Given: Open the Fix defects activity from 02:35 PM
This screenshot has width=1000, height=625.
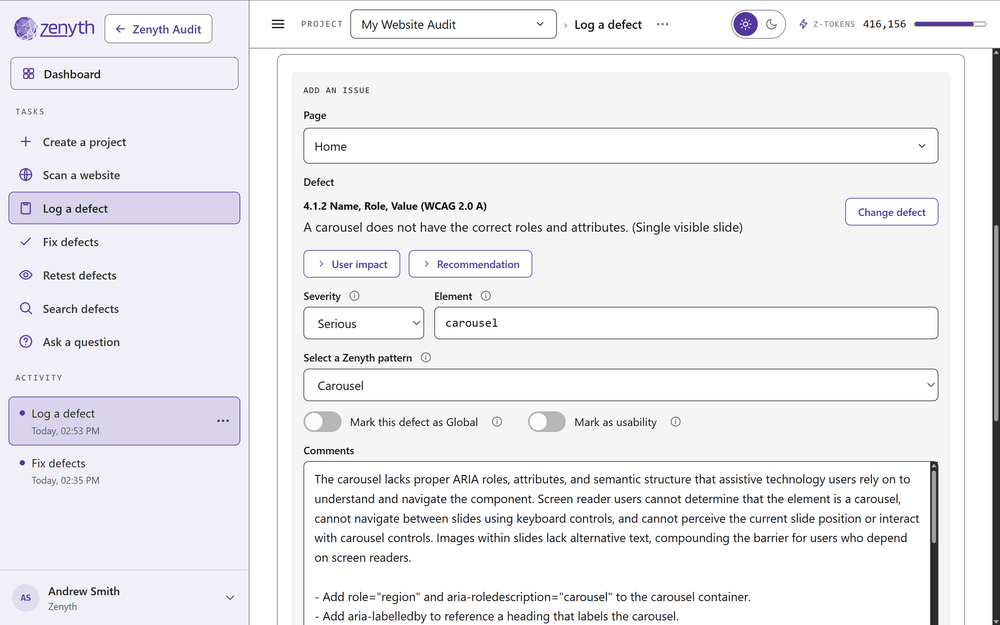Looking at the screenshot, I should tap(124, 471).
